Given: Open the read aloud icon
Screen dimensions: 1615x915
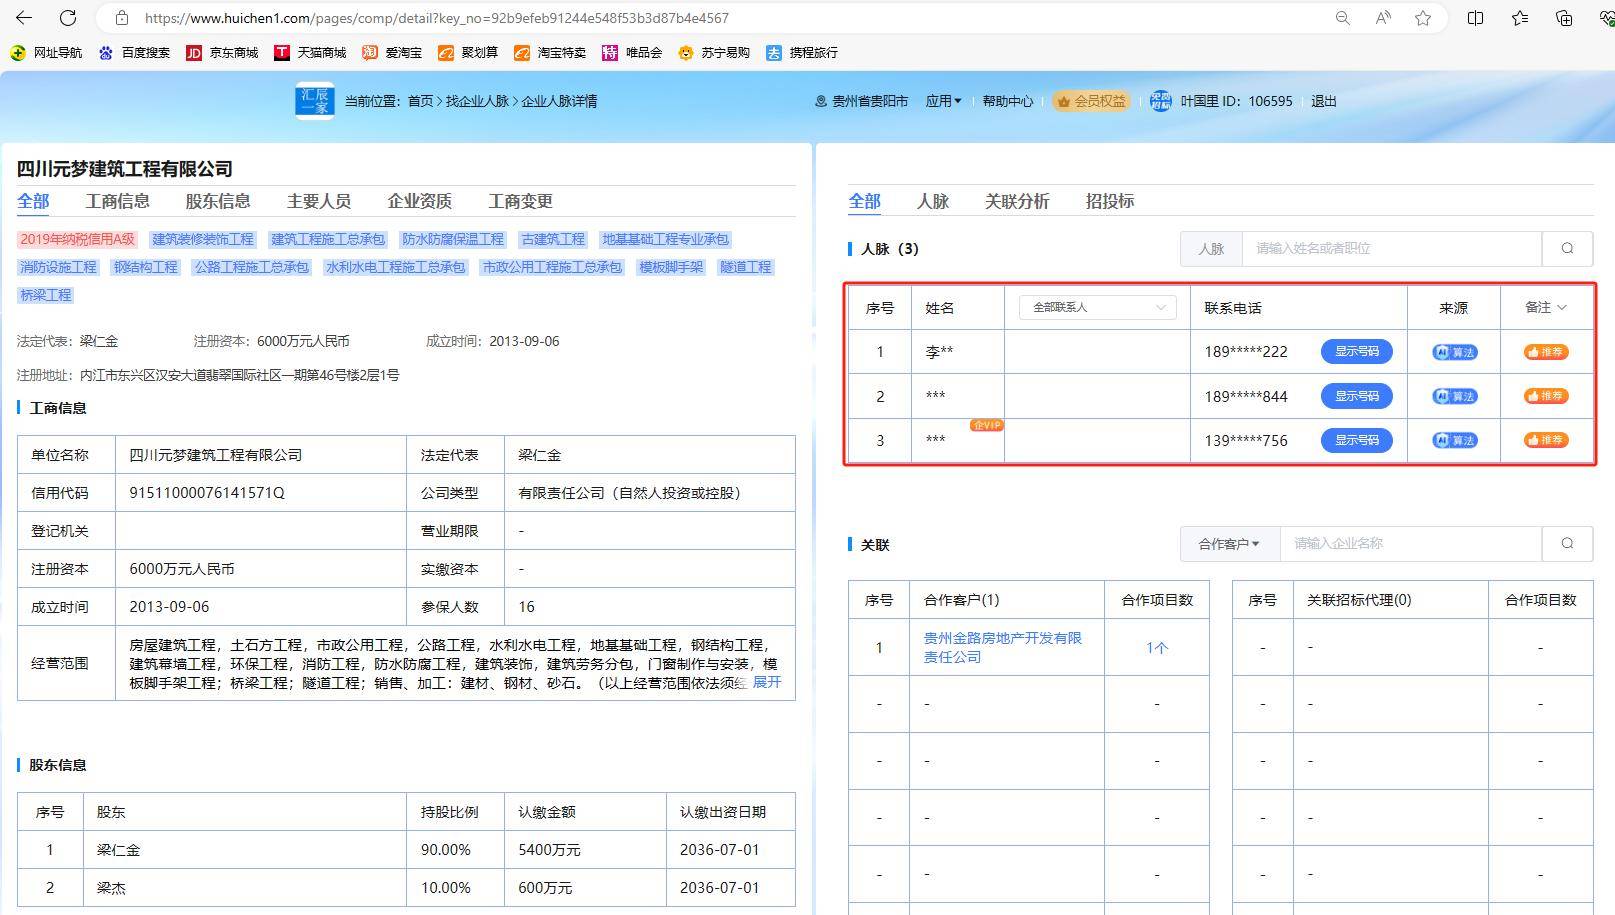Looking at the screenshot, I should point(1383,18).
